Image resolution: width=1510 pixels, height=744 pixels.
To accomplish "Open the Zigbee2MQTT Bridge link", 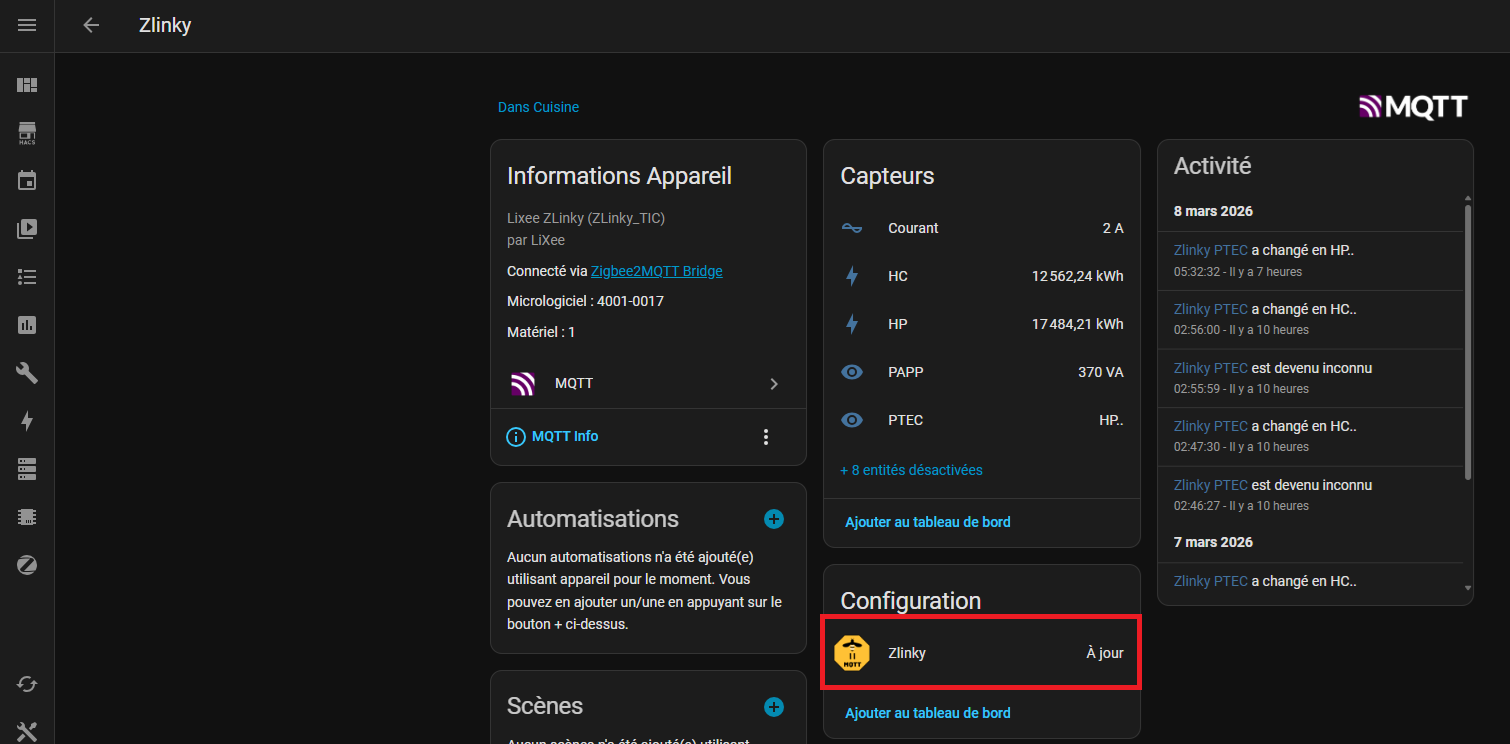I will [656, 271].
